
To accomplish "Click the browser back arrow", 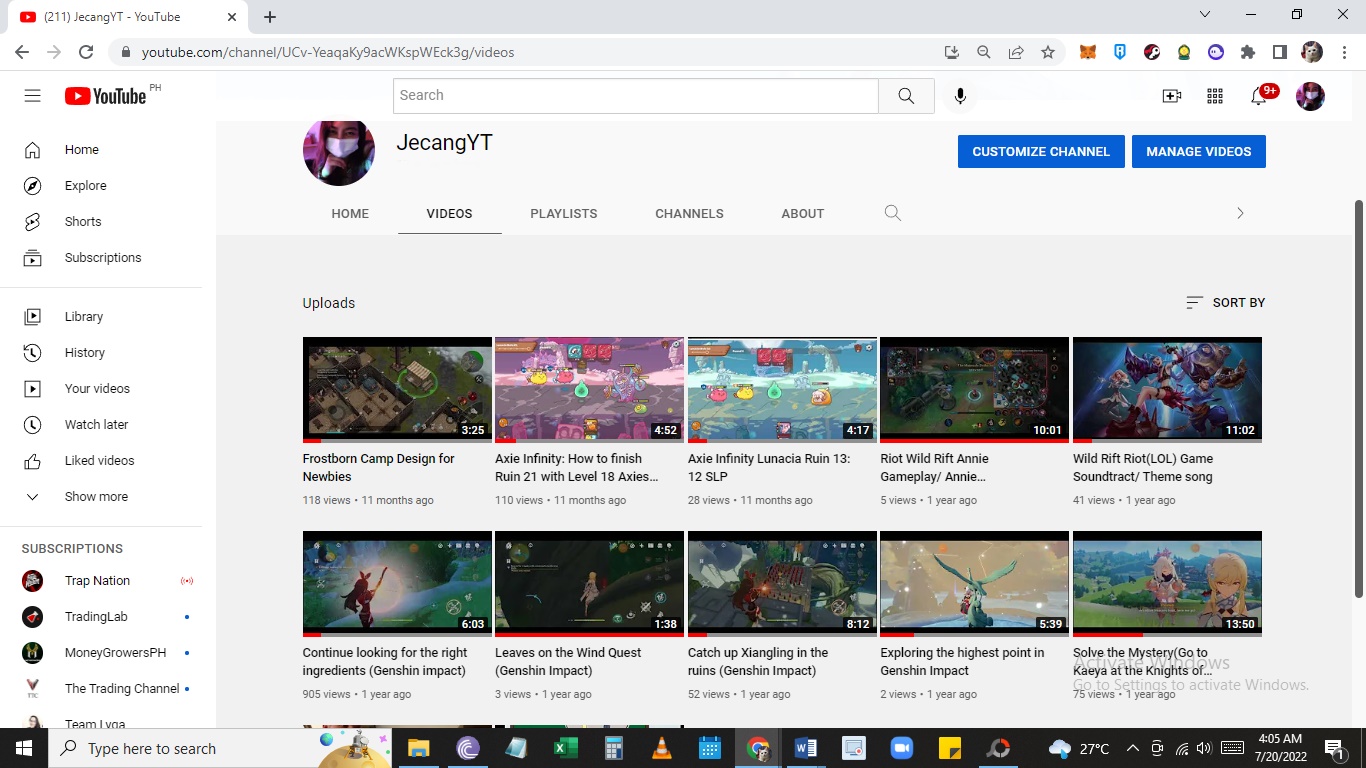I will (22, 52).
